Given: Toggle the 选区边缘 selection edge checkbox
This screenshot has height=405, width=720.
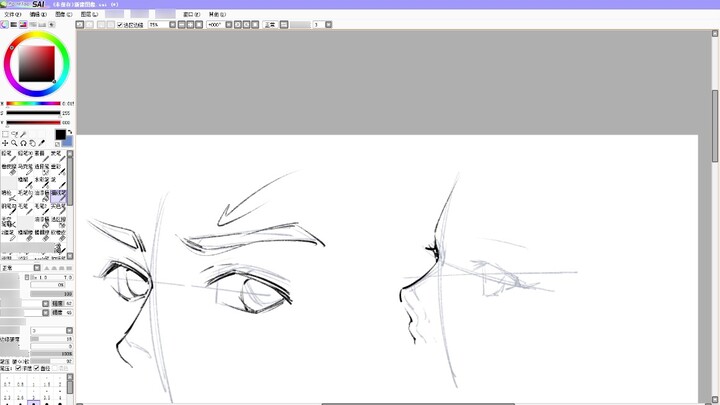Looking at the screenshot, I should [x=120, y=25].
